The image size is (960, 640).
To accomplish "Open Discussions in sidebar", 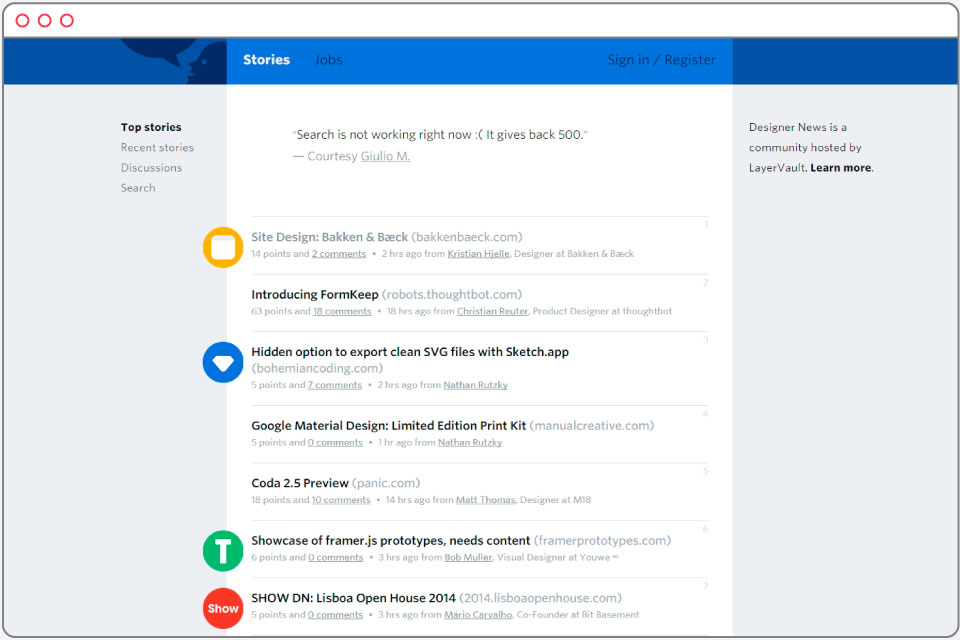I will tap(151, 167).
